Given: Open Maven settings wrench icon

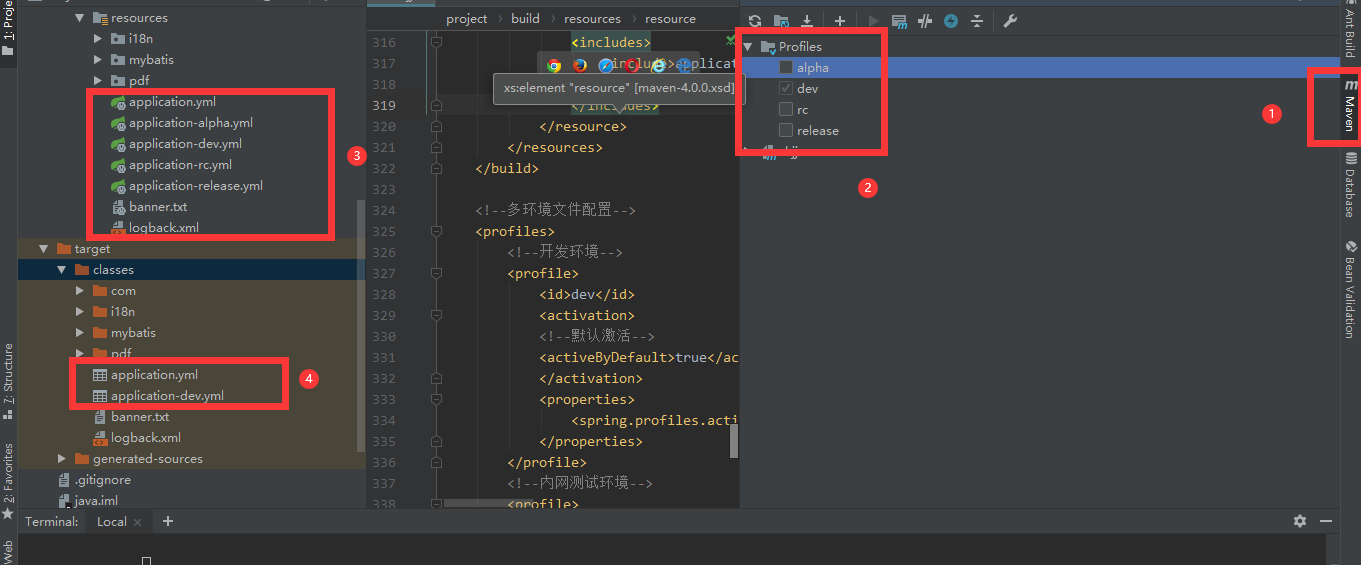Looking at the screenshot, I should click(1010, 21).
